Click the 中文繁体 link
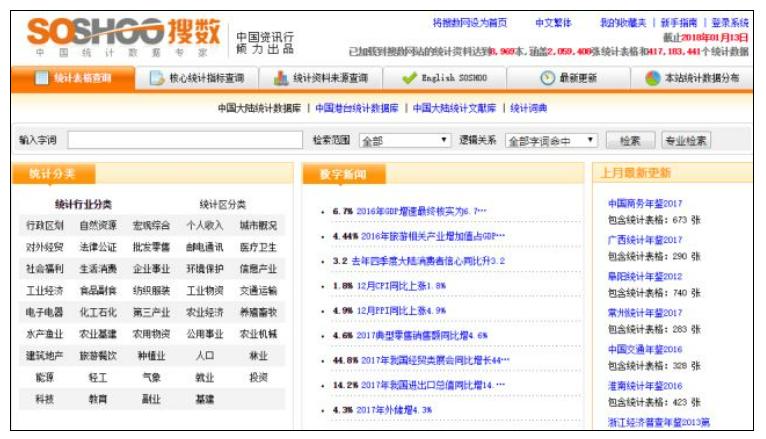Viewport: 766px width, 439px height. 553,23
